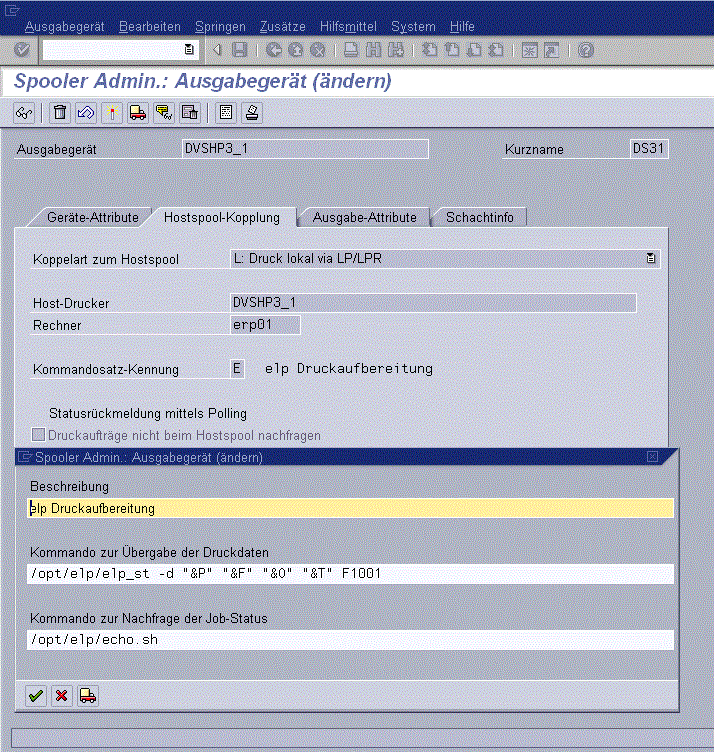The image size is (714, 752).
Task: Click the truck icon in dialog footer
Action: tap(87, 695)
